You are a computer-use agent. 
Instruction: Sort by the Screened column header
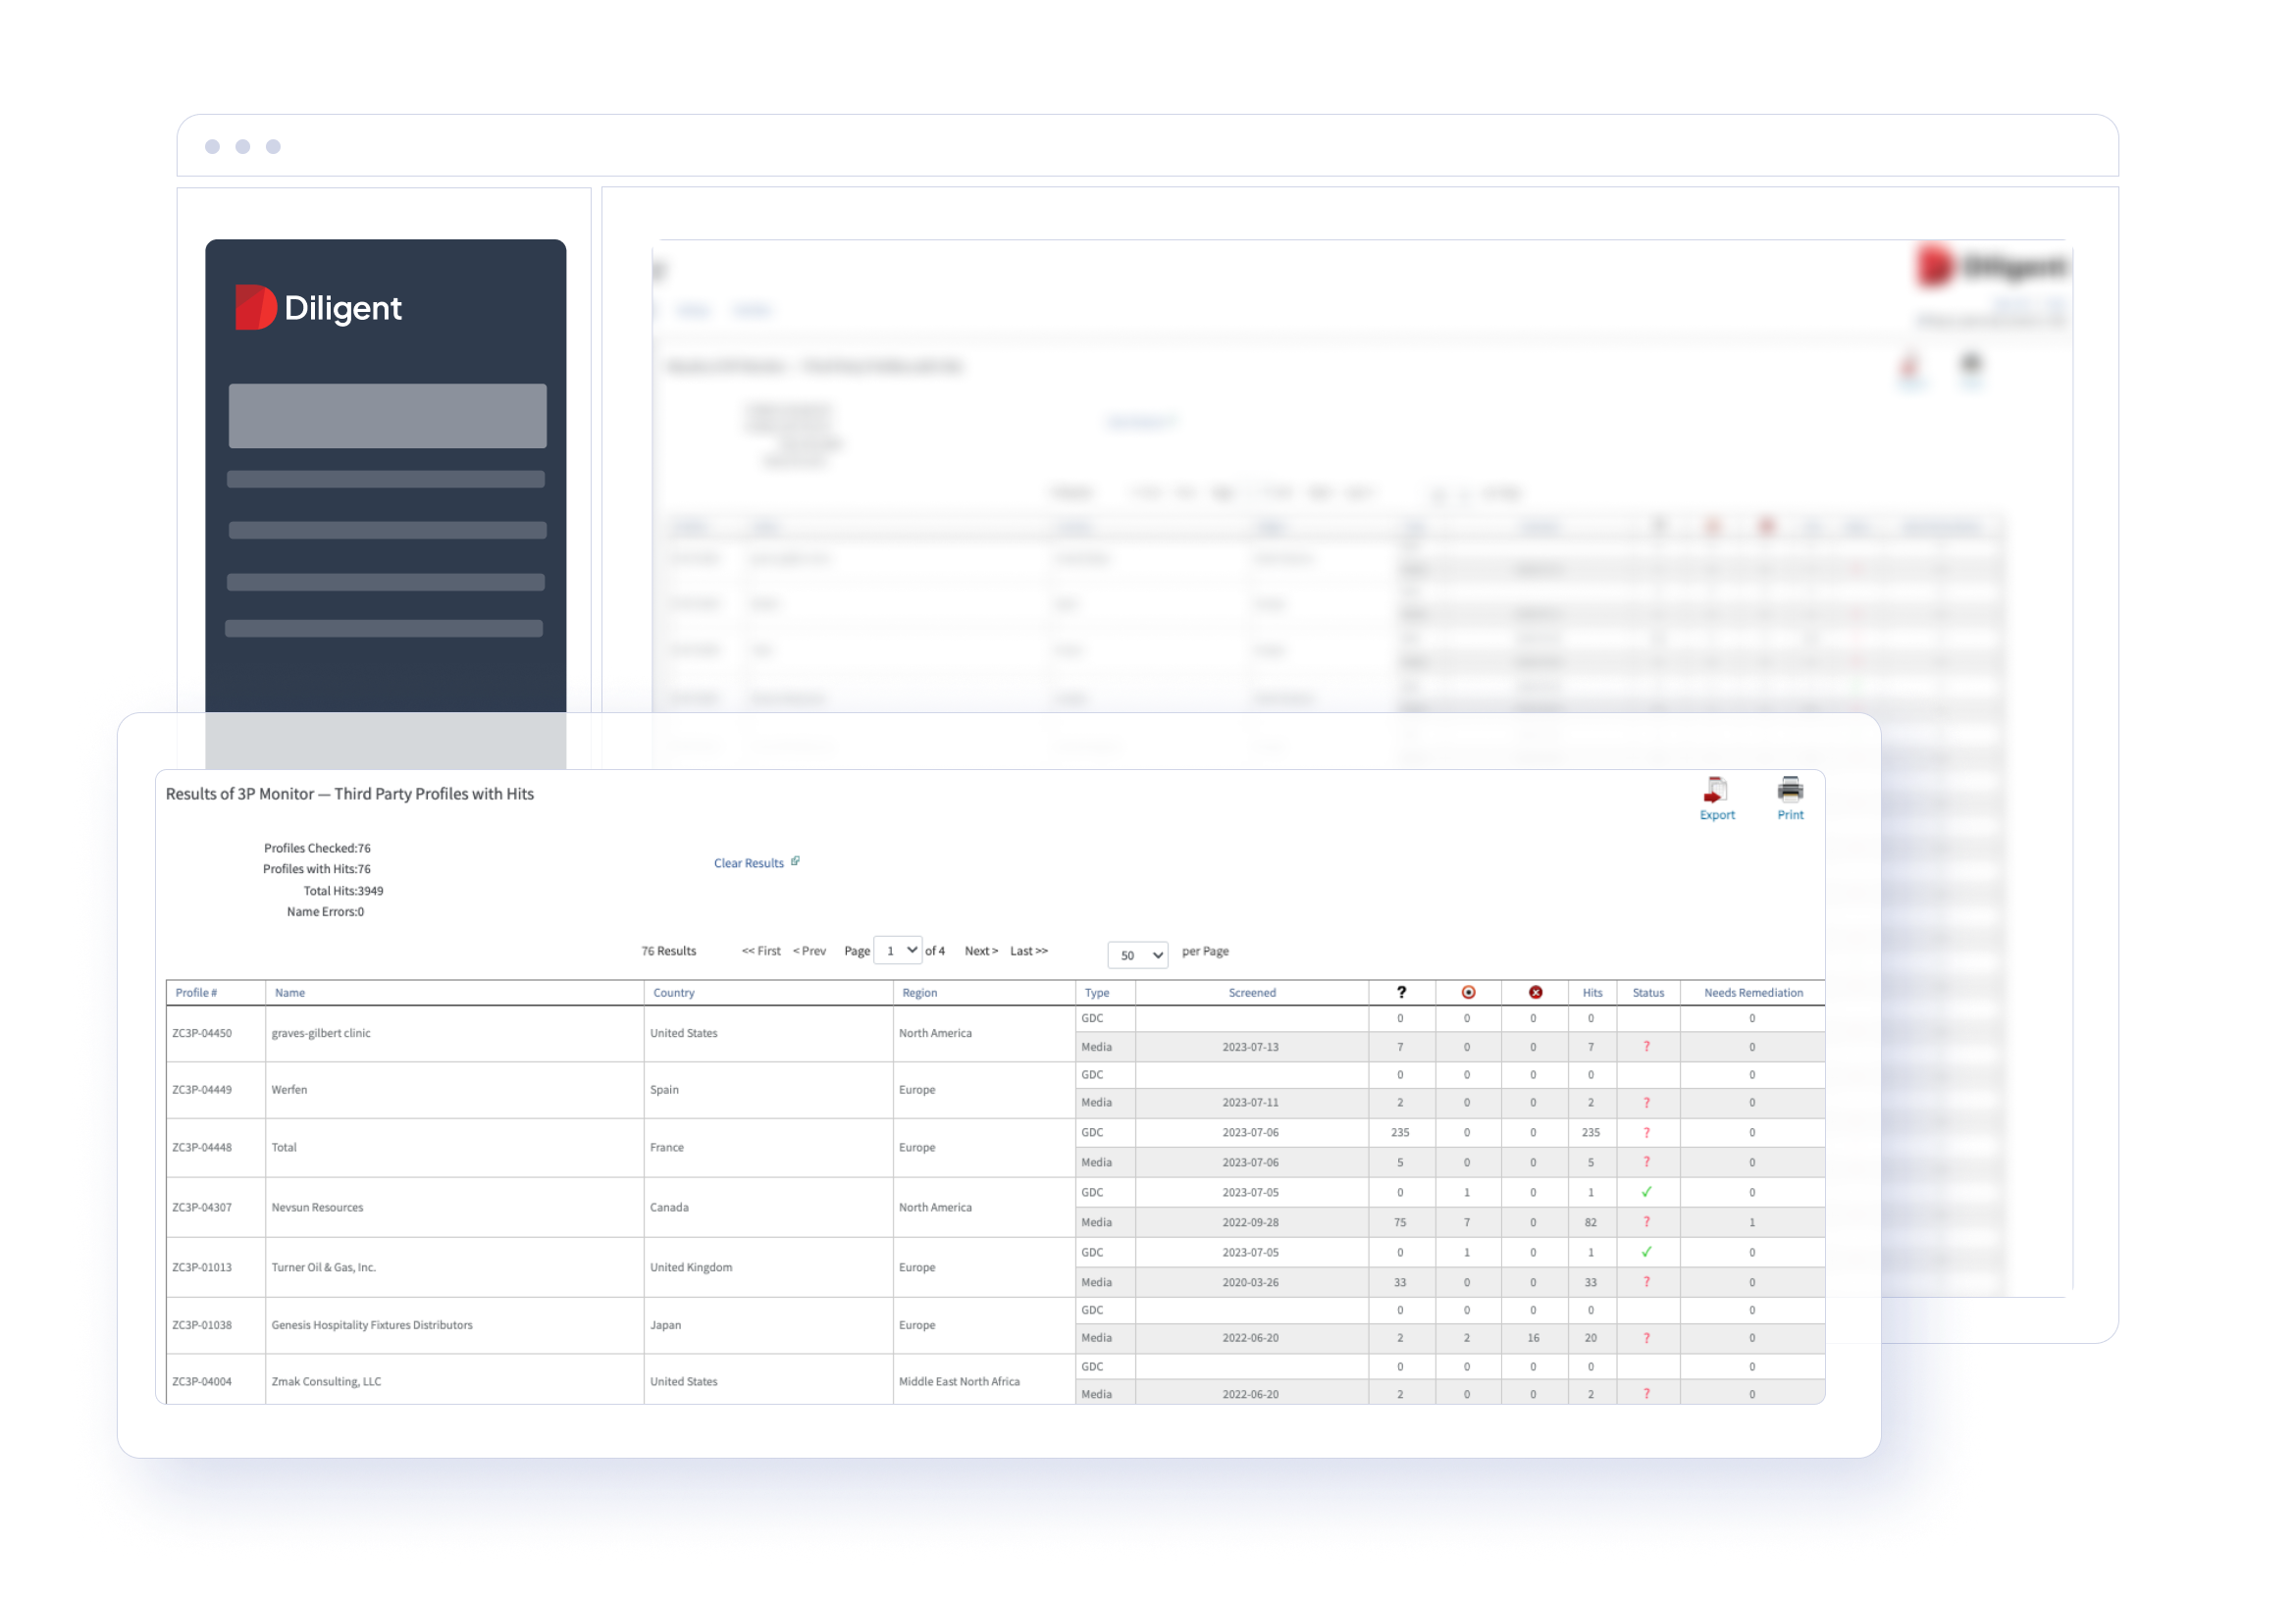pos(1252,993)
